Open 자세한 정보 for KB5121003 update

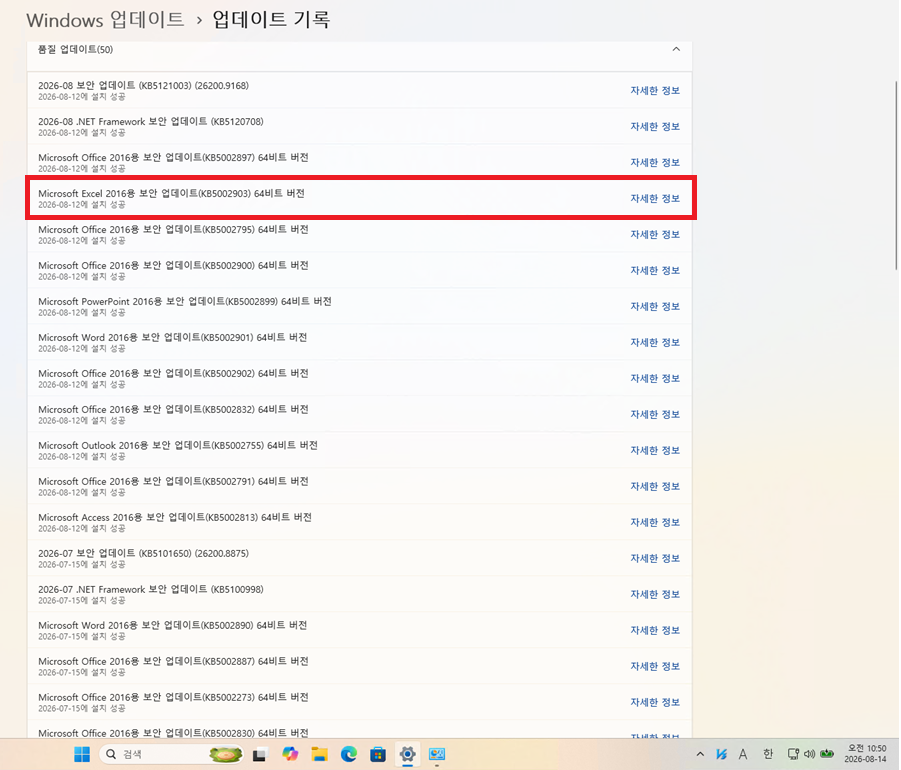tap(655, 91)
